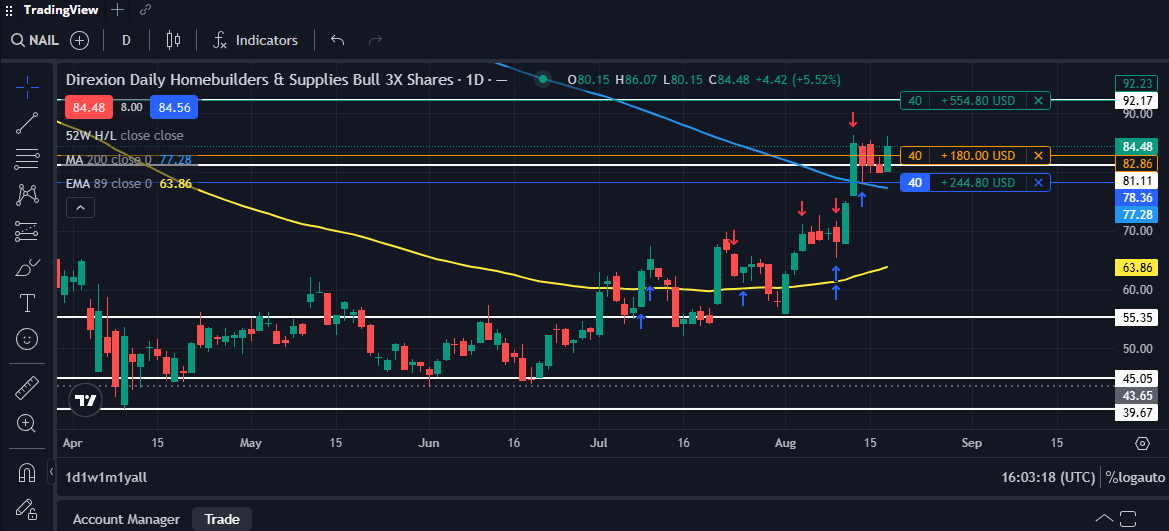This screenshot has height=531, width=1169.
Task: Click the 82.86 orange price label
Action: coord(1135,163)
